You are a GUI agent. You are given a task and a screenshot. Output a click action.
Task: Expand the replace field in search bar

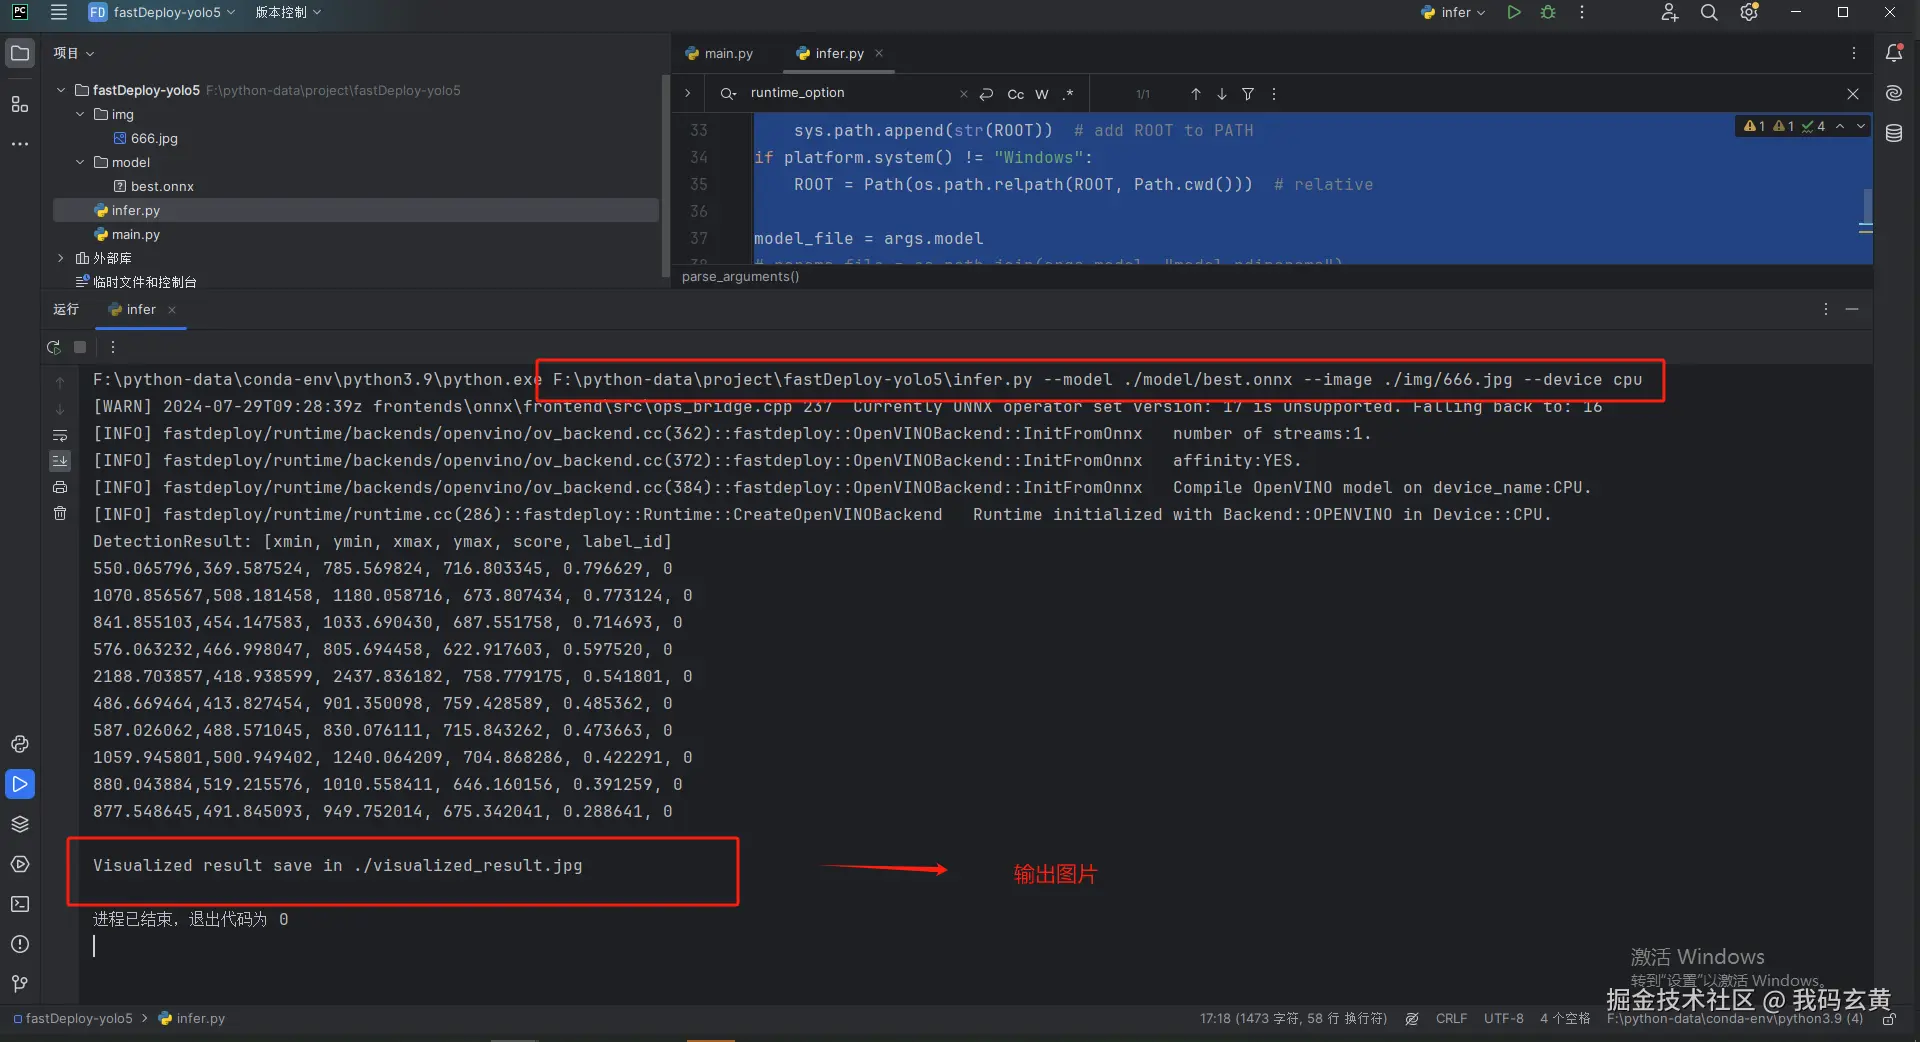(x=688, y=93)
